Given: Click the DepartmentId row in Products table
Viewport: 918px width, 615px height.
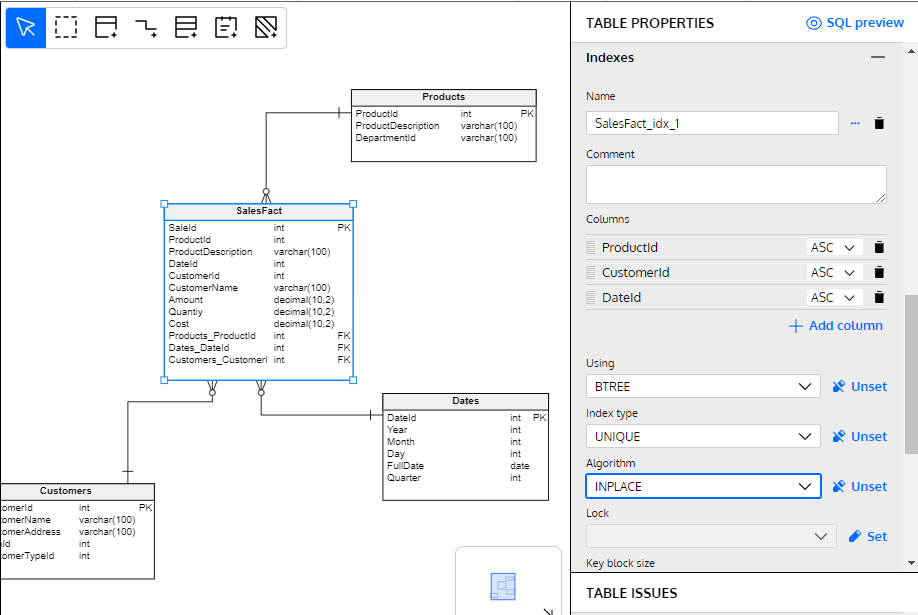Looking at the screenshot, I should pyautogui.click(x=443, y=138).
